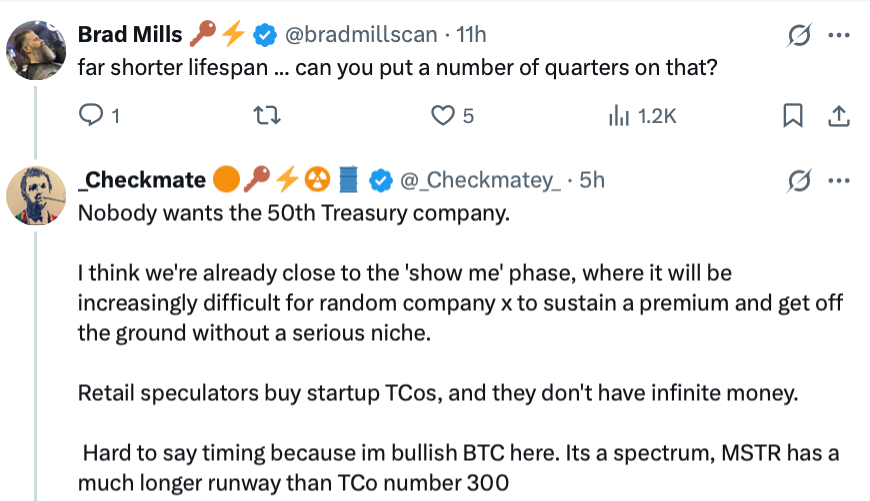This screenshot has height=501, width=870.
Task: Open more options on _Checkmate's tweet
Action: [x=840, y=180]
